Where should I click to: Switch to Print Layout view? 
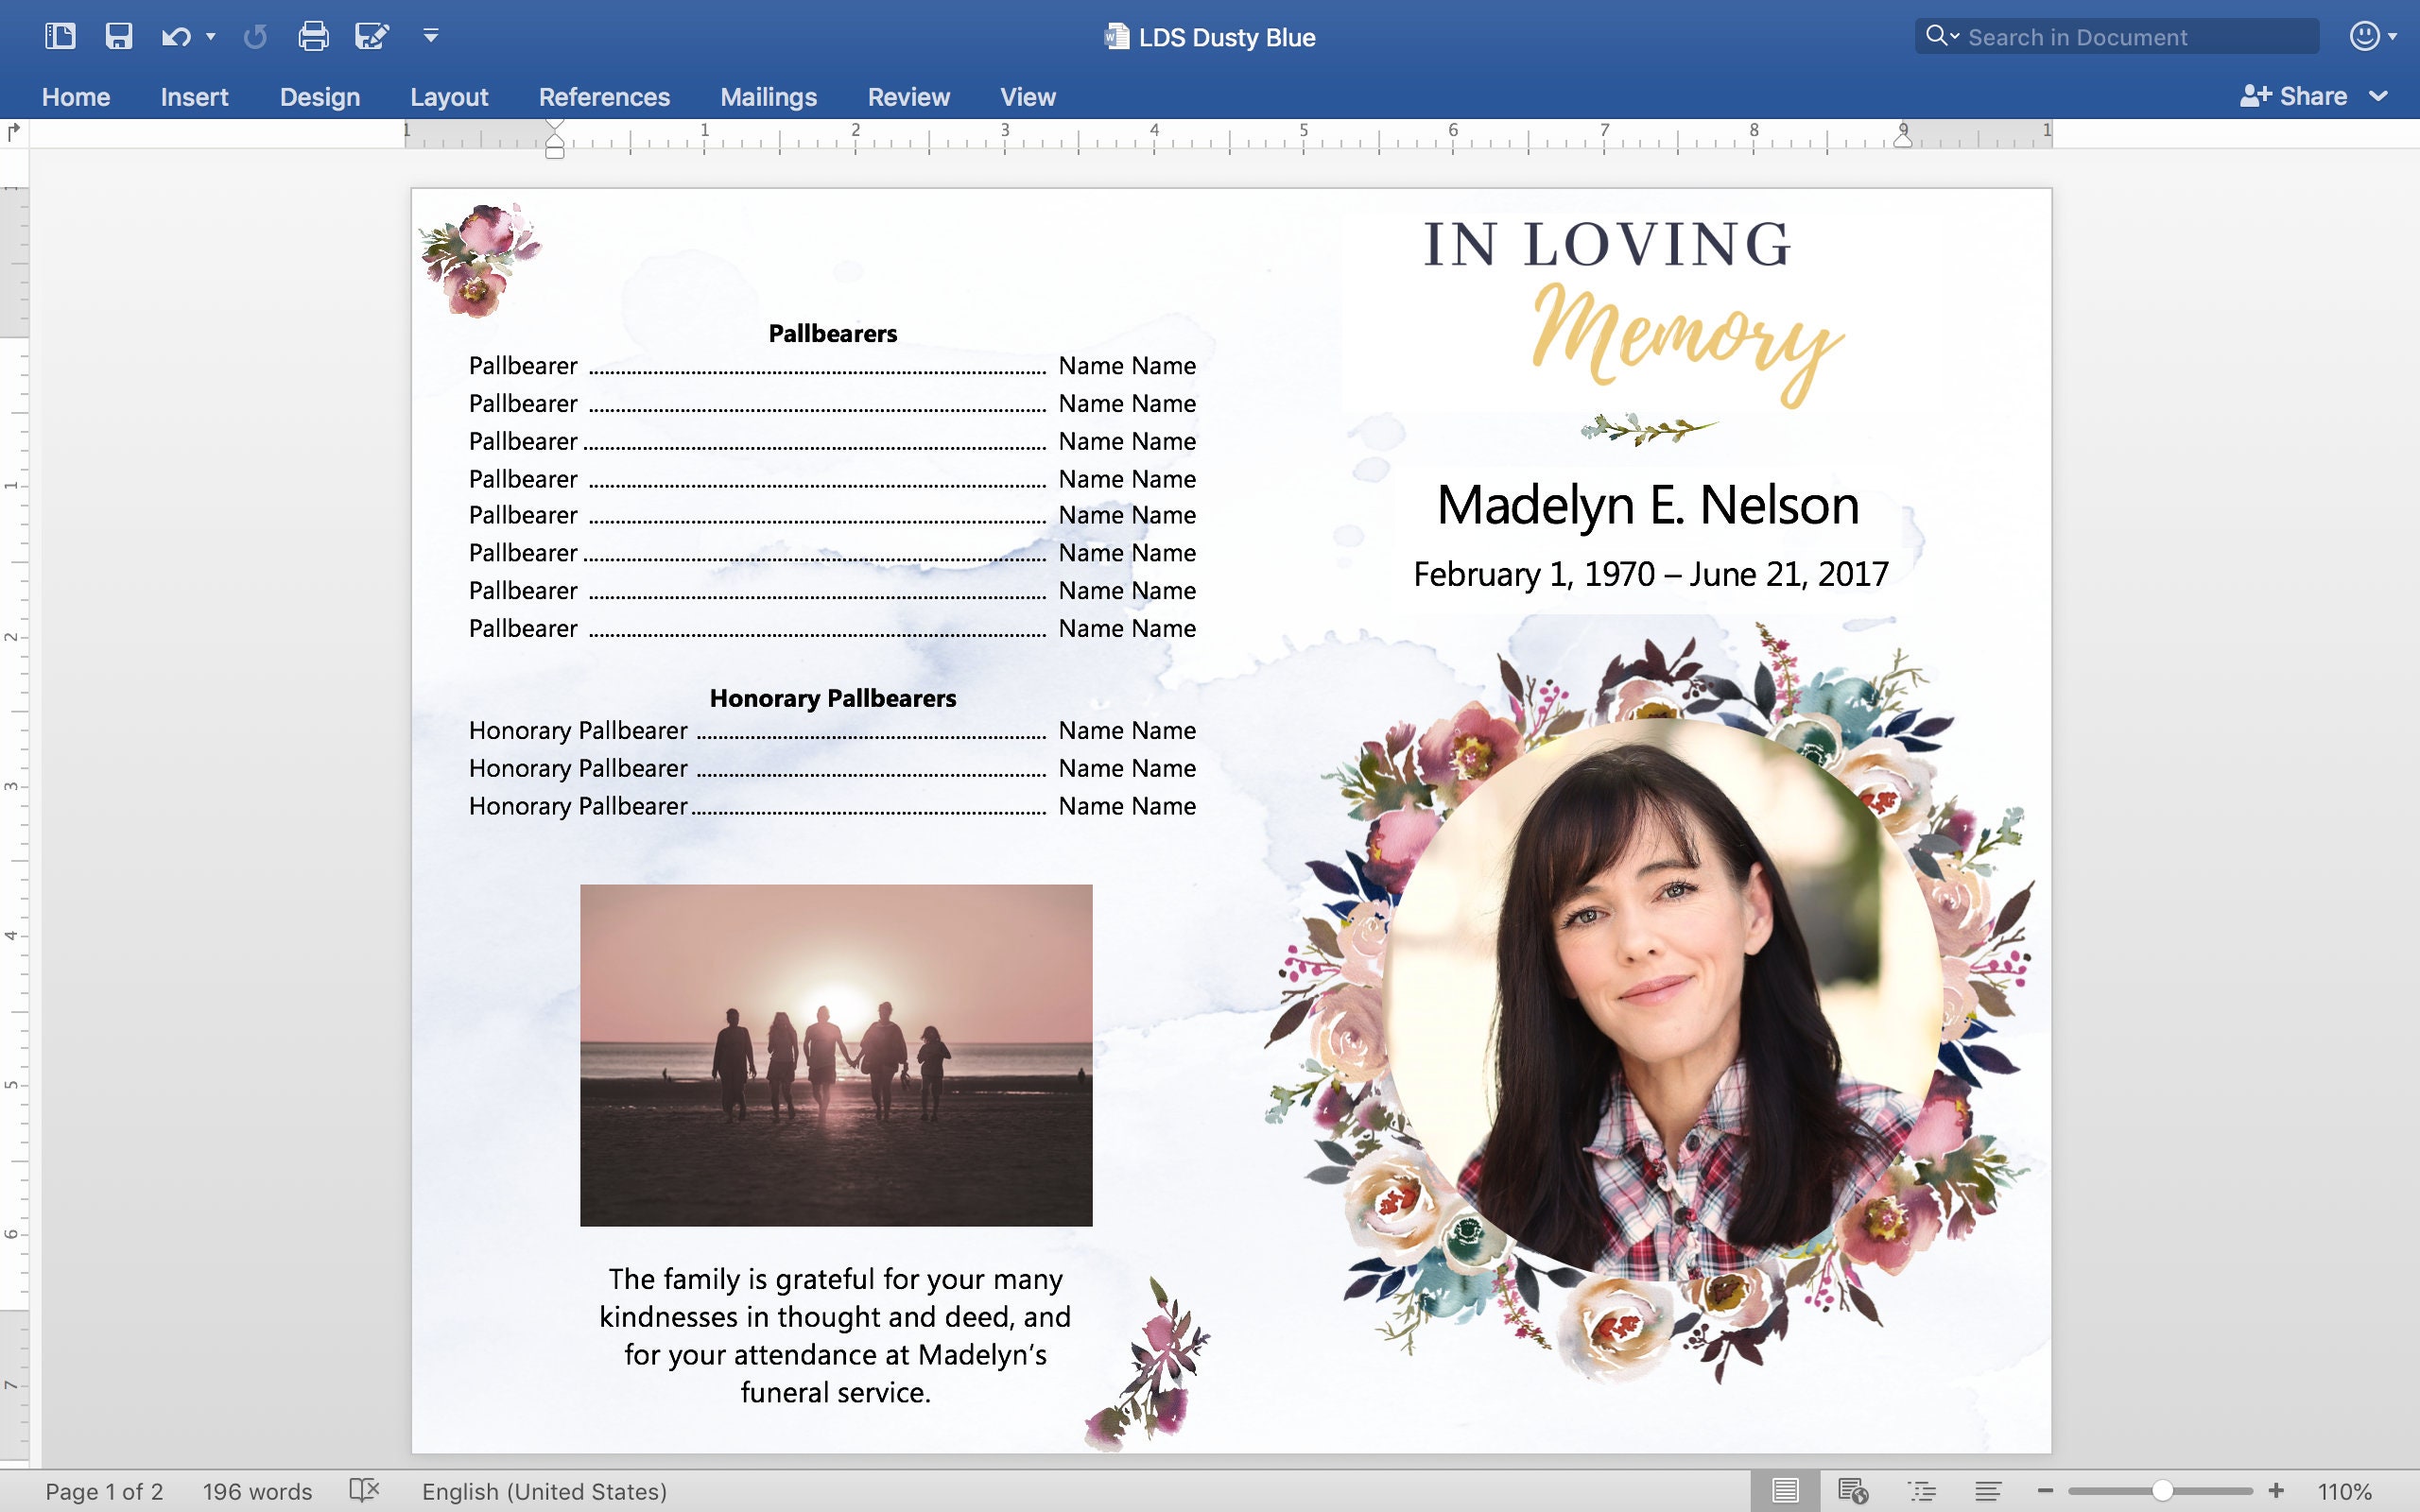tap(1785, 1491)
